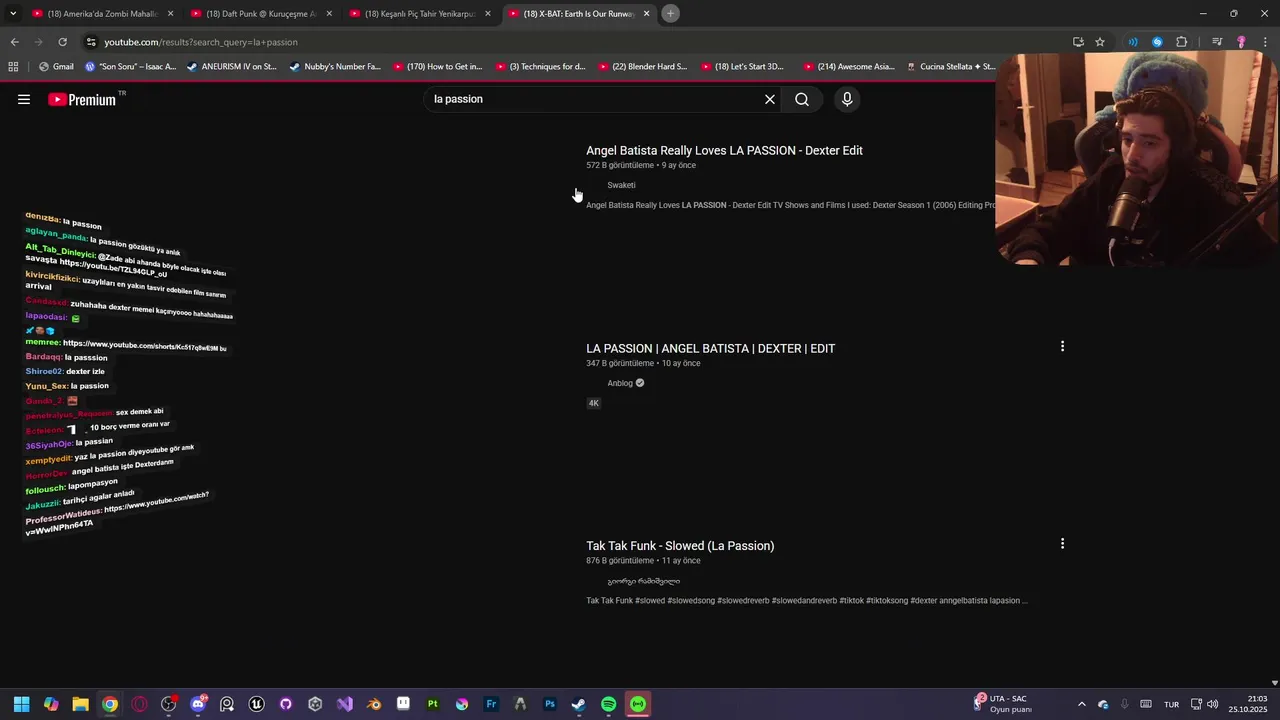The height and width of the screenshot is (720, 1280).
Task: Open Unreal Engine from the taskbar
Action: tap(257, 704)
